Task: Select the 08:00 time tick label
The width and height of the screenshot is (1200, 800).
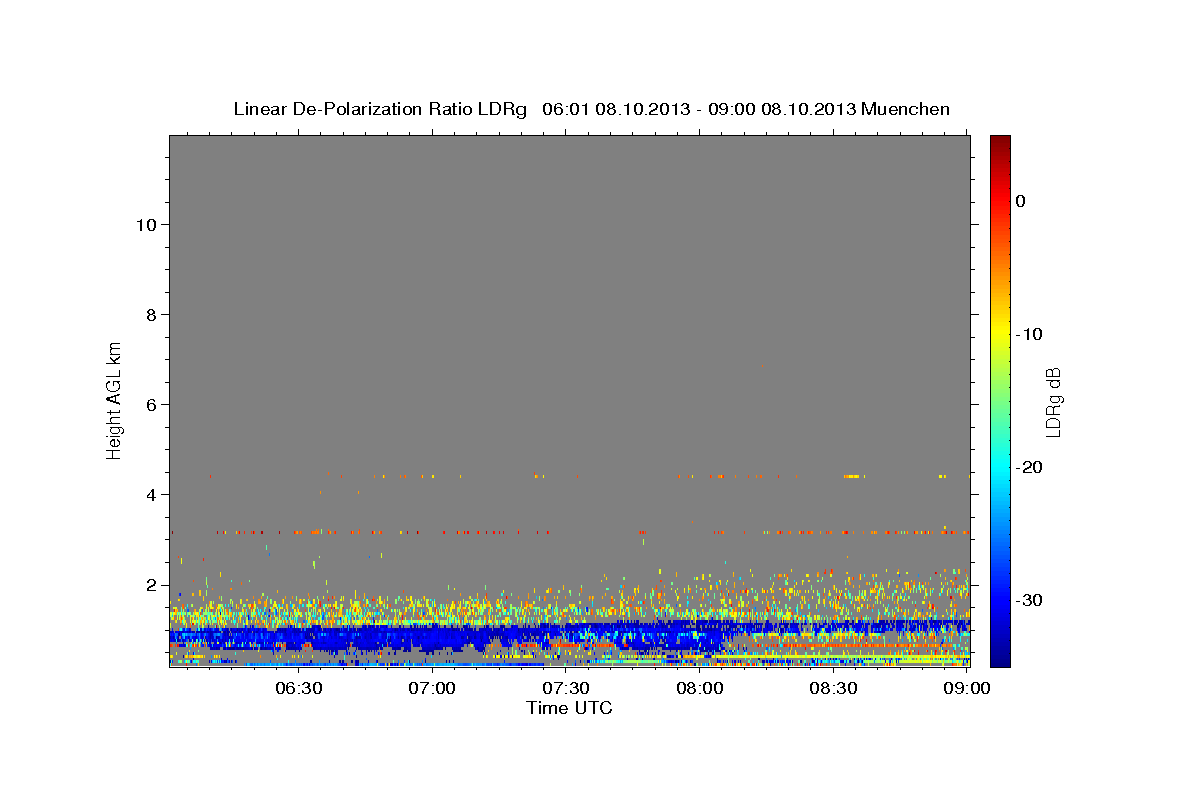Action: [700, 688]
